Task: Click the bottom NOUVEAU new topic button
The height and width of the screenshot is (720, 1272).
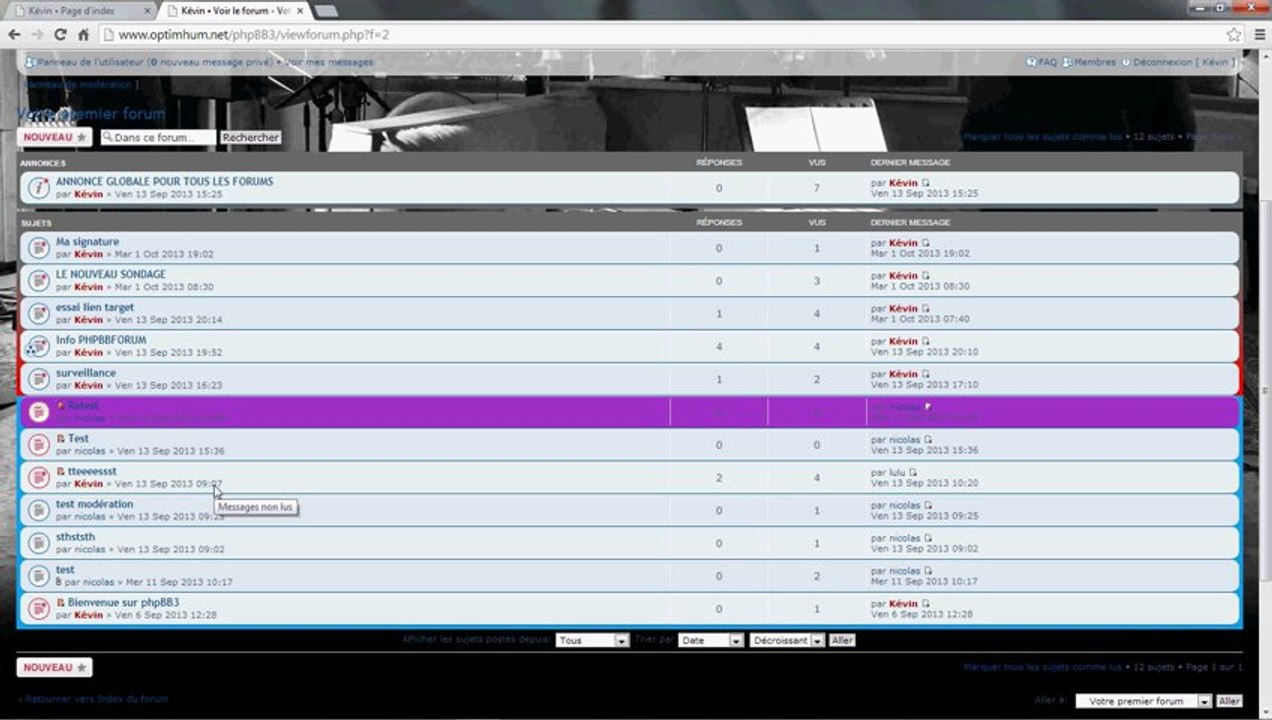Action: pos(54,667)
